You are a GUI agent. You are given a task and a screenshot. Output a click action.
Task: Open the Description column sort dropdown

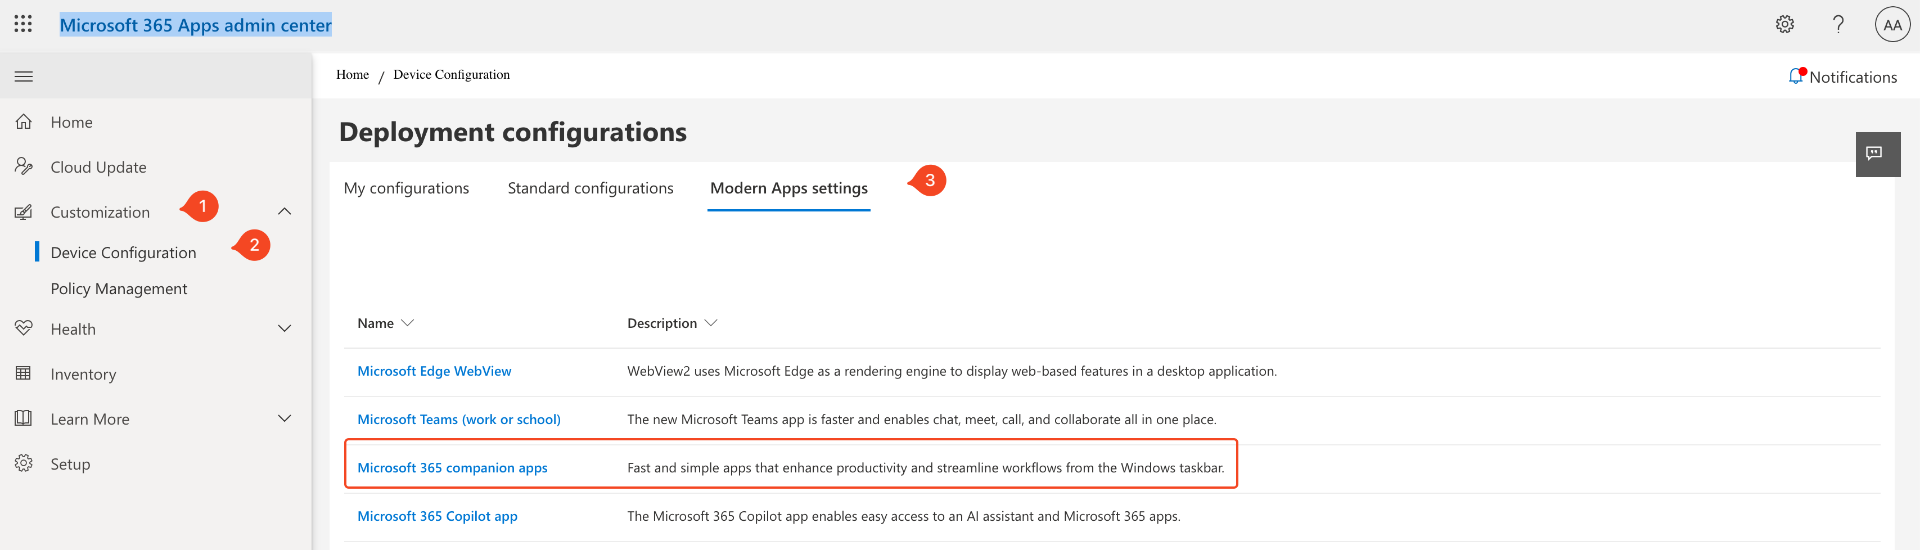[711, 323]
